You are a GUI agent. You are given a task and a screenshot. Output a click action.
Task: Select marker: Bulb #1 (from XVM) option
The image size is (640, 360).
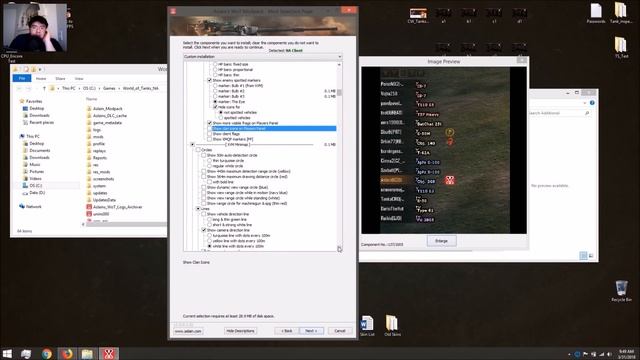click(215, 86)
